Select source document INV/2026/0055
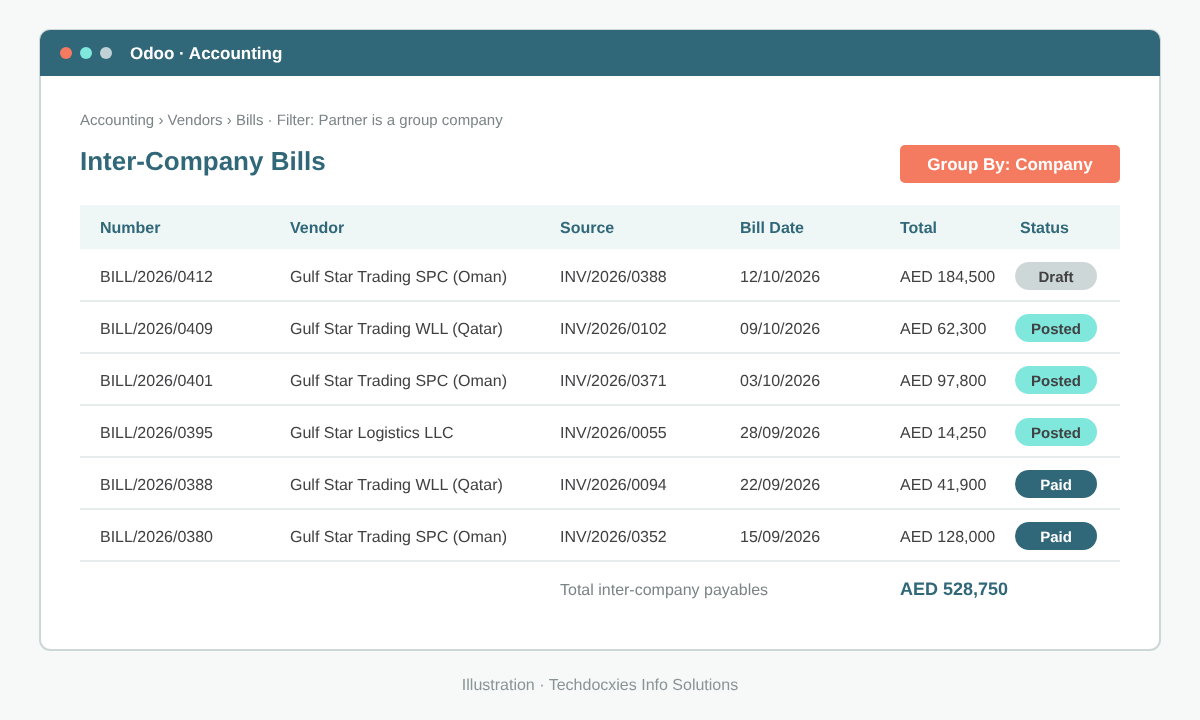Screen dimensions: 1200x720 point(613,433)
